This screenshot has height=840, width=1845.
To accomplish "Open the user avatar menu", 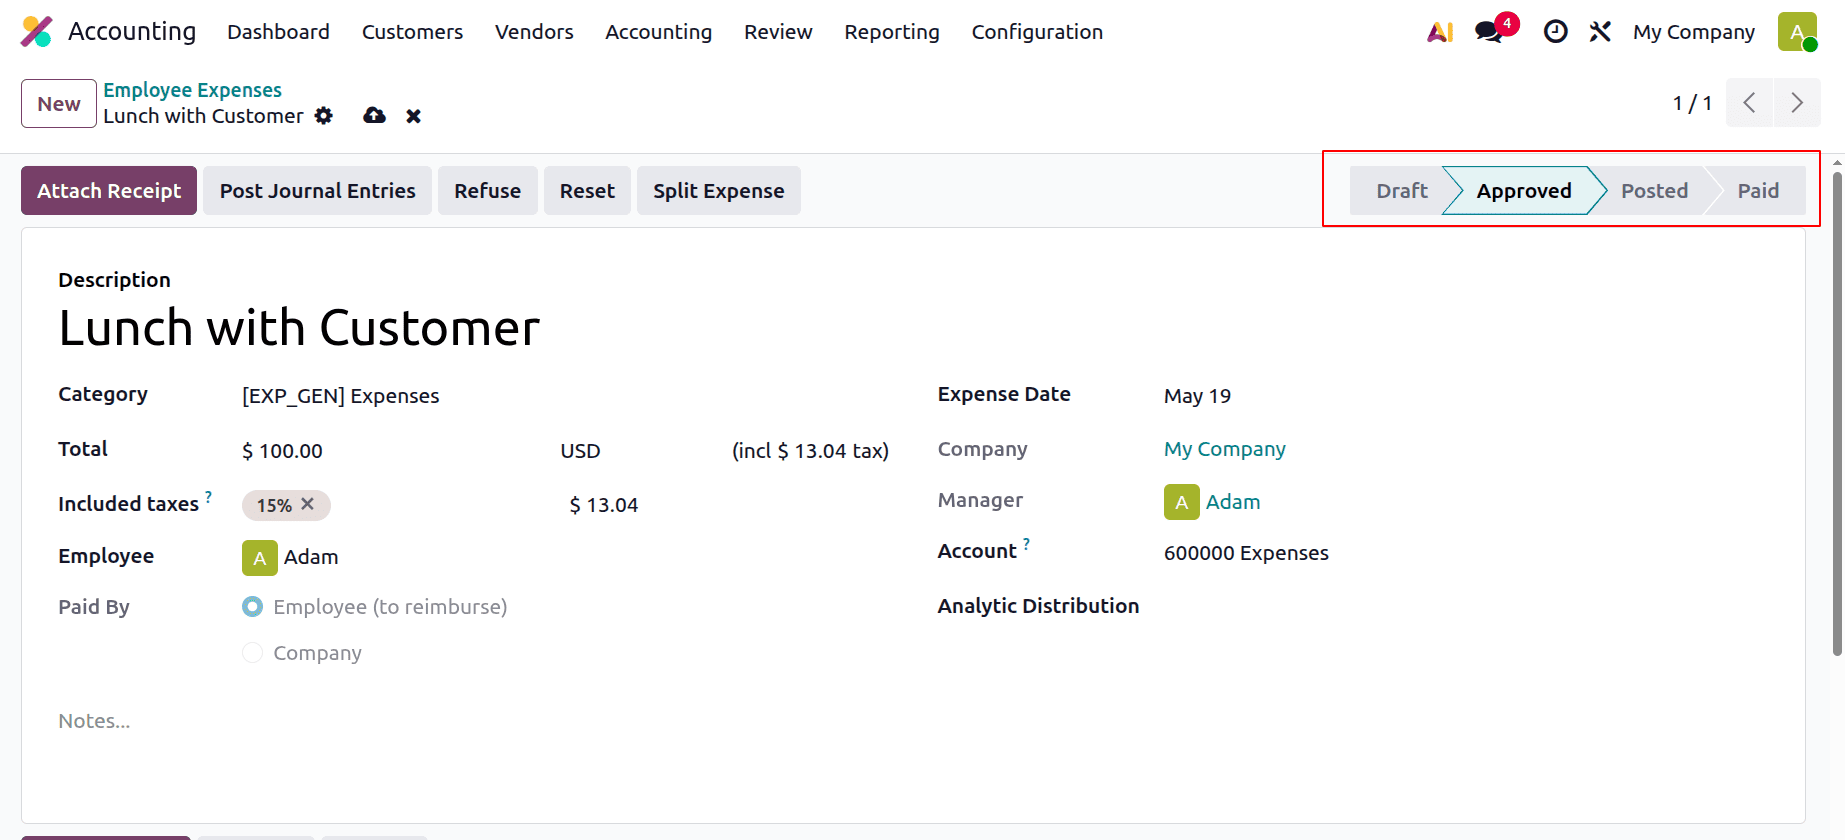I will pyautogui.click(x=1797, y=32).
